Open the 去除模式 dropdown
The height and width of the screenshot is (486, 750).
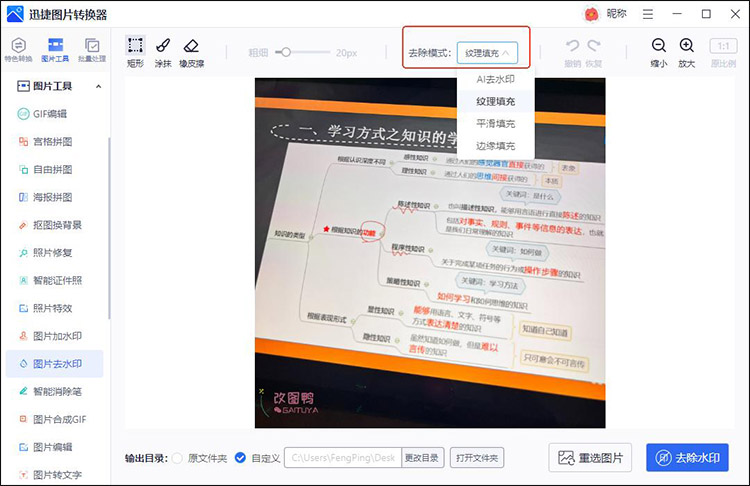(489, 53)
